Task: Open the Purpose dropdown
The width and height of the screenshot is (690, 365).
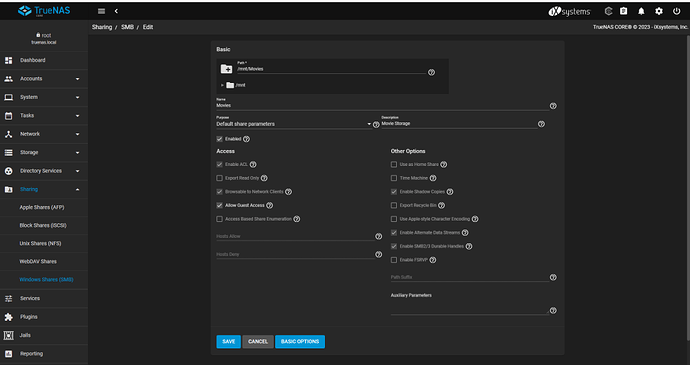Action: (x=294, y=124)
